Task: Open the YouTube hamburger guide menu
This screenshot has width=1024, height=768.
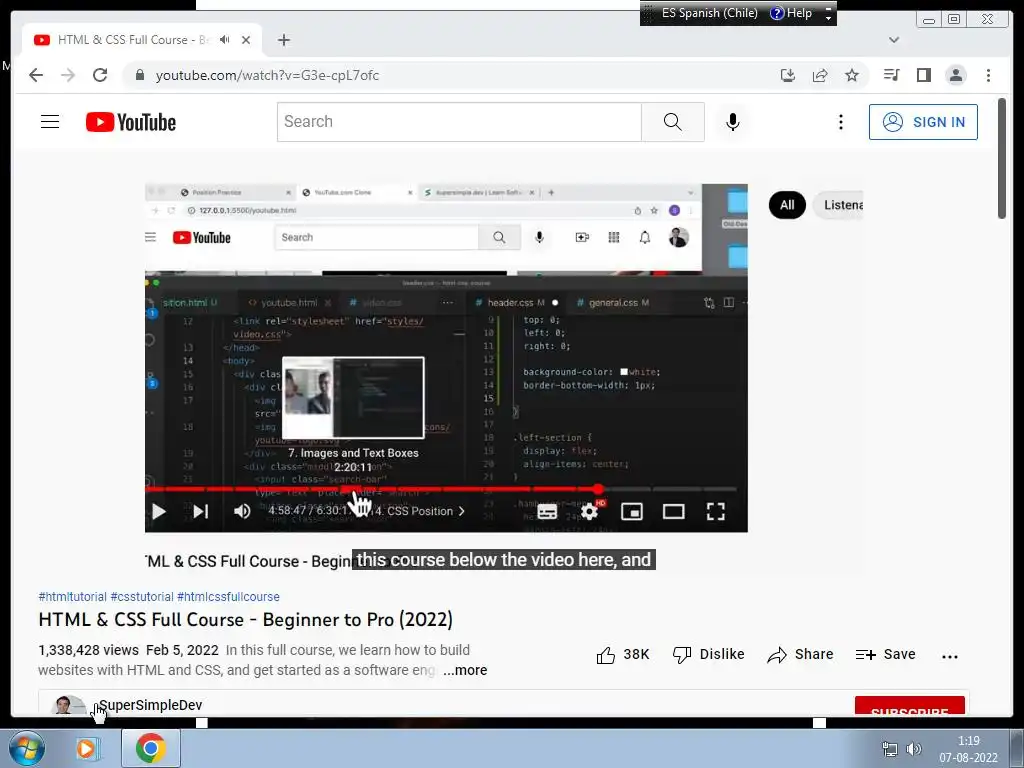Action: pyautogui.click(x=50, y=121)
